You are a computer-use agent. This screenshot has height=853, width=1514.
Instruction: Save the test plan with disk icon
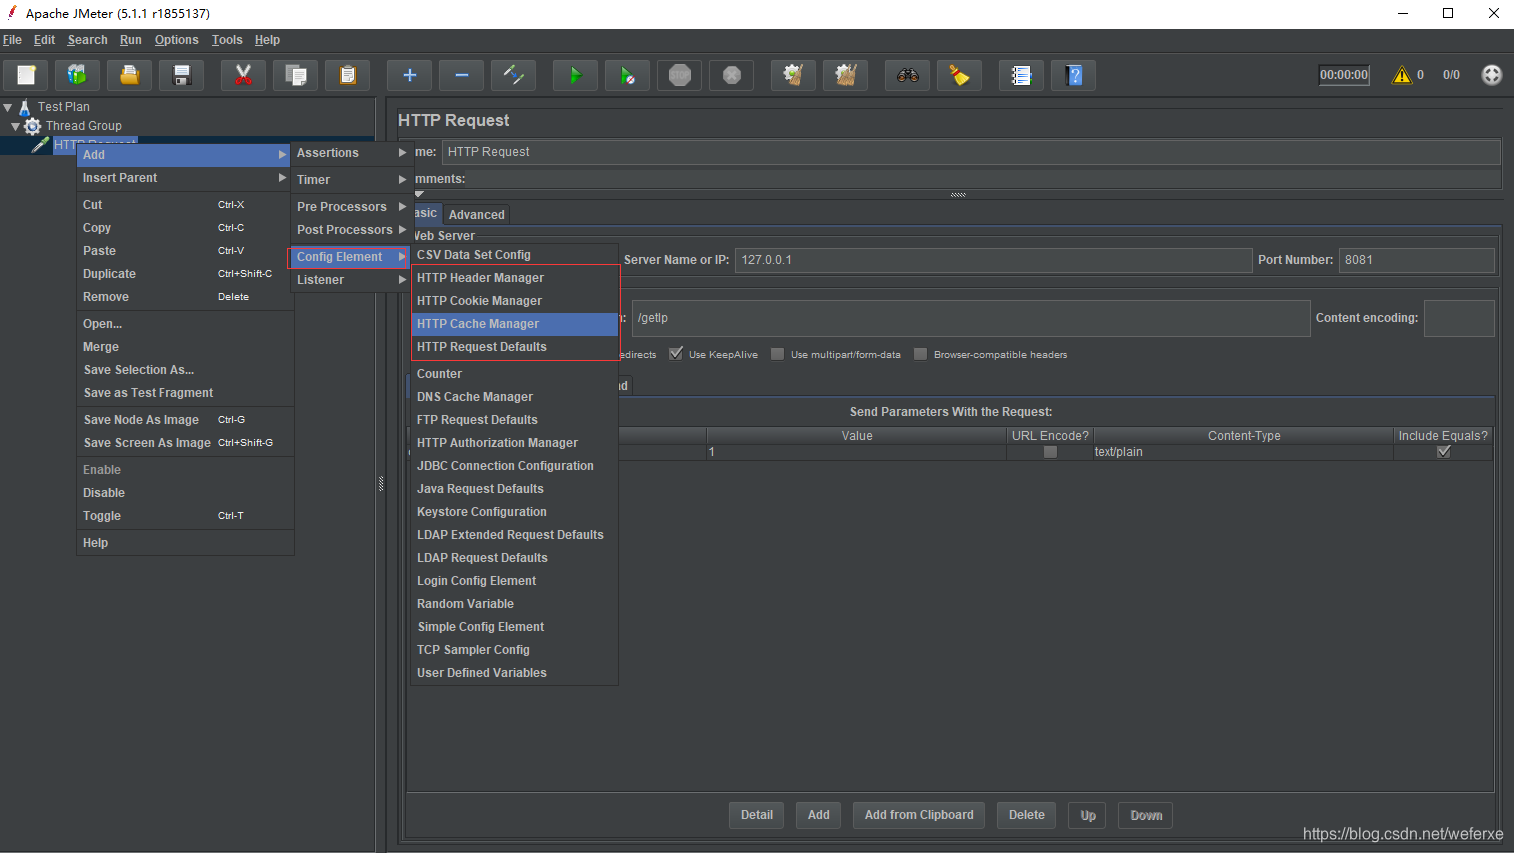point(181,75)
